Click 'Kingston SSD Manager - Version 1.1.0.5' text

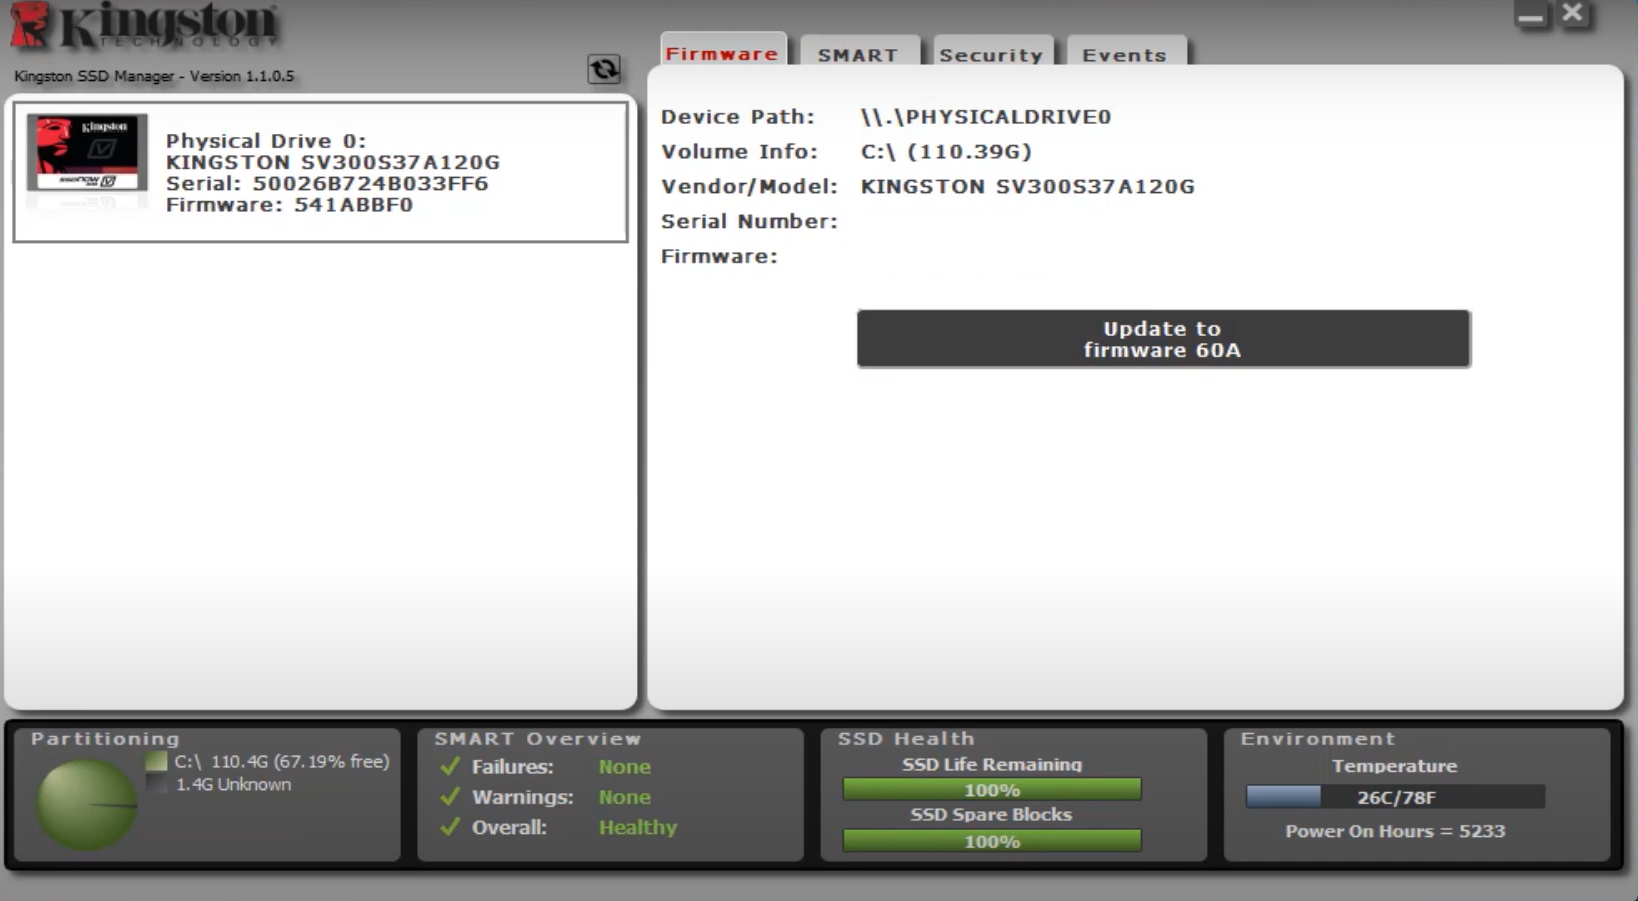[x=154, y=76]
